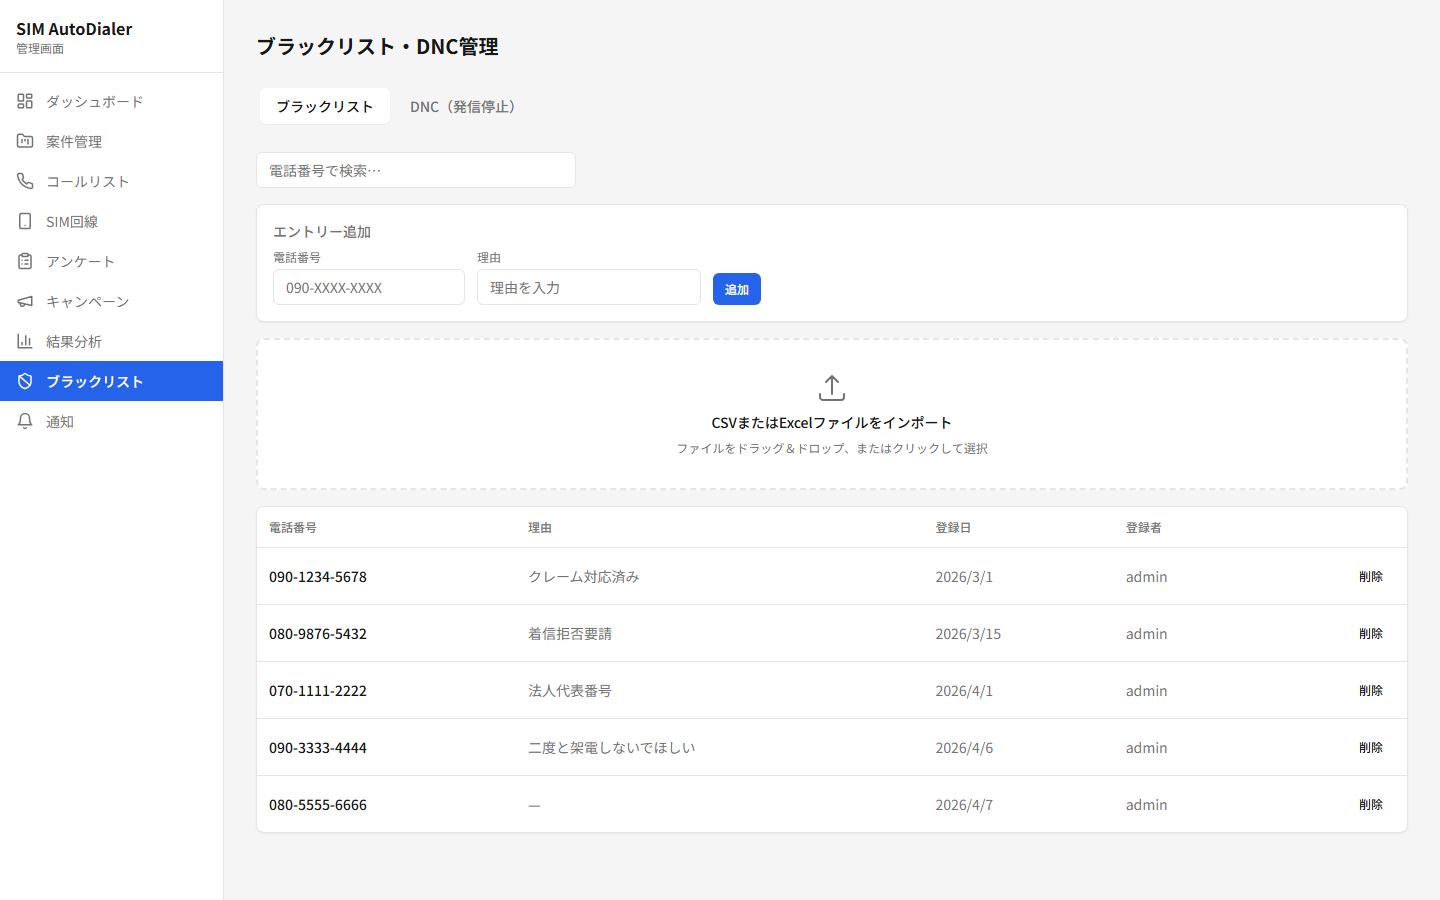Click the blue 追加 button
The image size is (1440, 900).
737,289
